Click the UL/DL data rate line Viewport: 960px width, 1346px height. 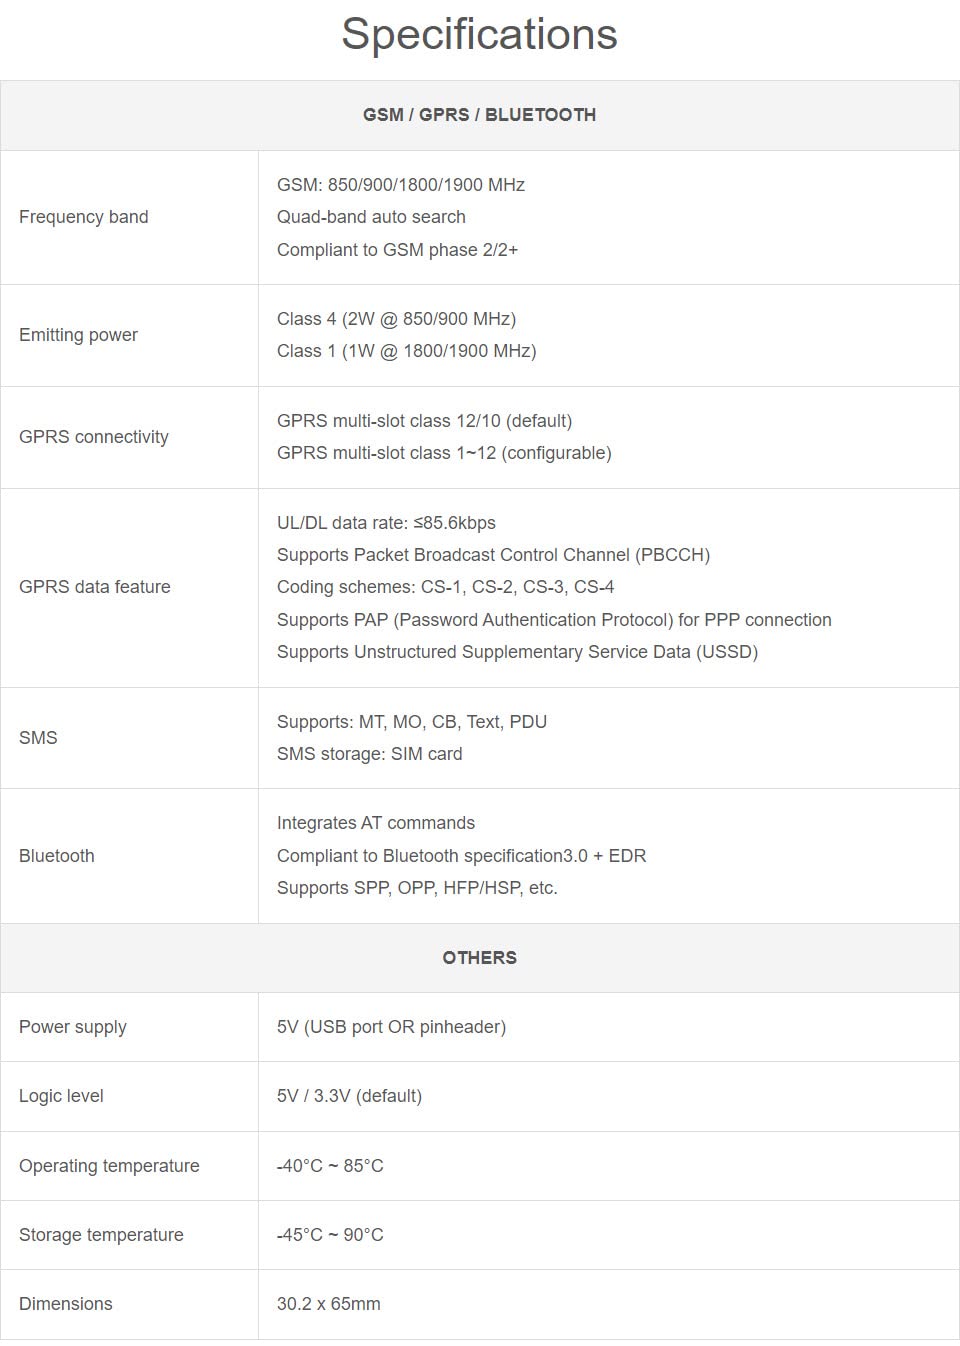pos(386,523)
